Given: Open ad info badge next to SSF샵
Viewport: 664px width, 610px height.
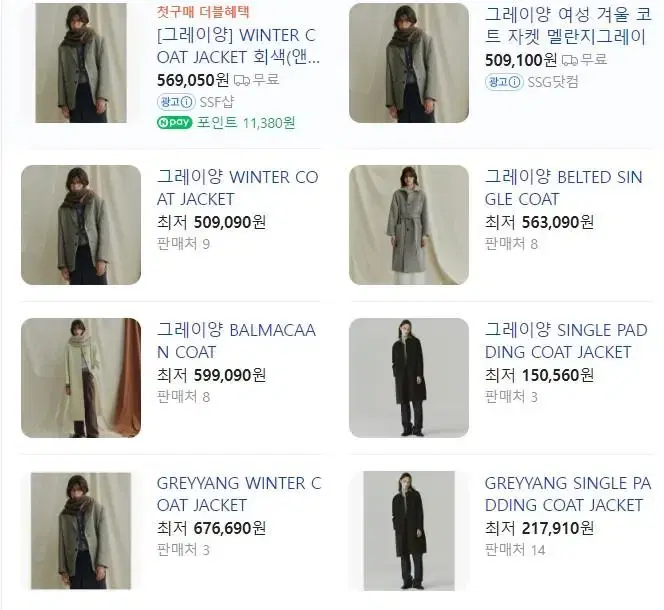Looking at the screenshot, I should (176, 102).
